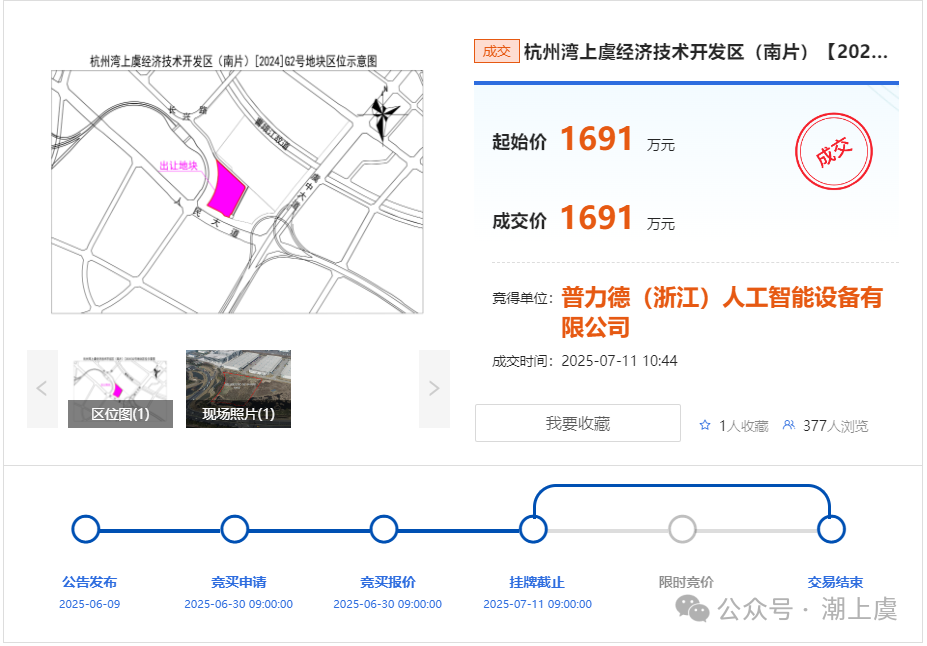Click the 公告发布 label
927x646 pixels.
(x=90, y=582)
